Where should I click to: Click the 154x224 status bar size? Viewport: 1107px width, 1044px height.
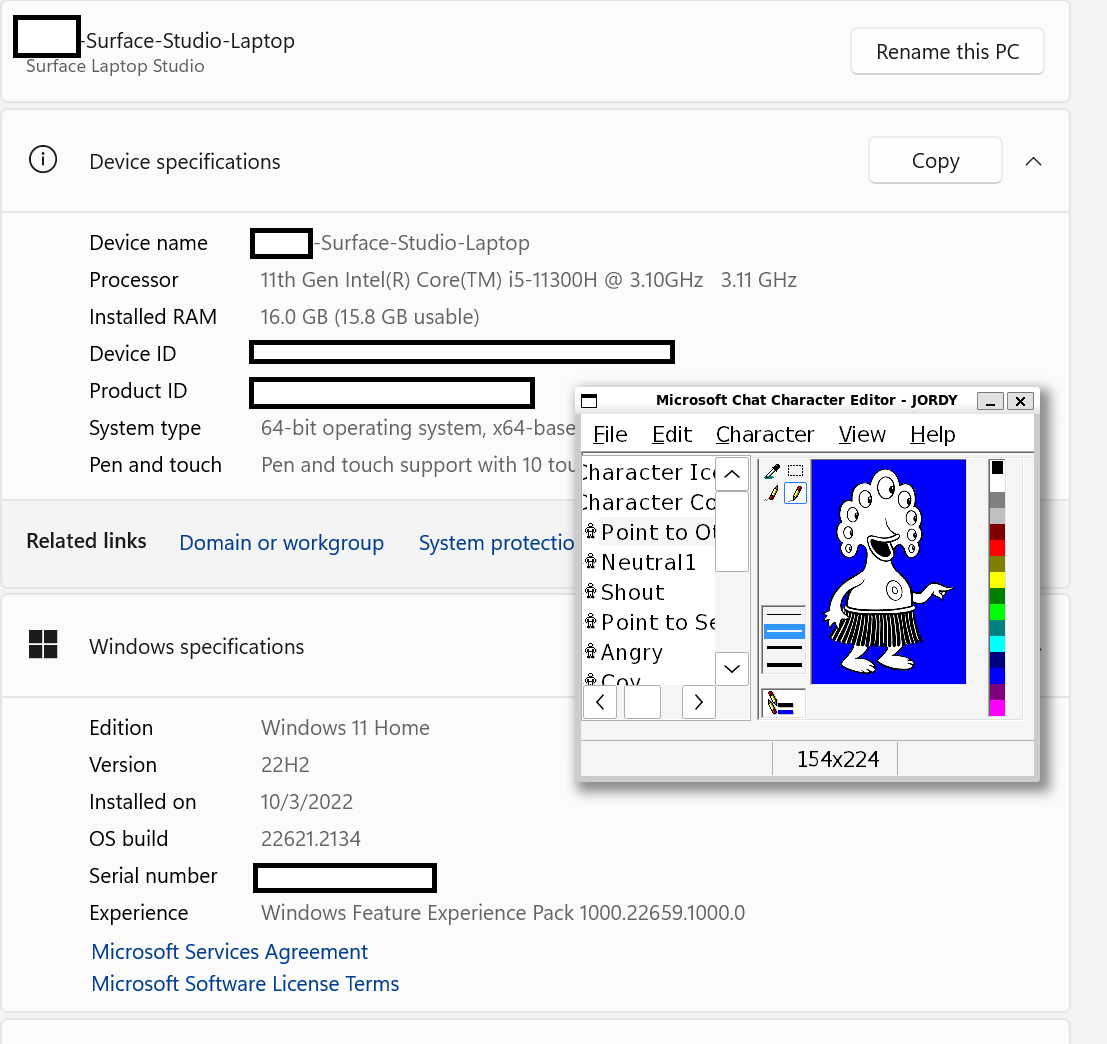(x=837, y=759)
